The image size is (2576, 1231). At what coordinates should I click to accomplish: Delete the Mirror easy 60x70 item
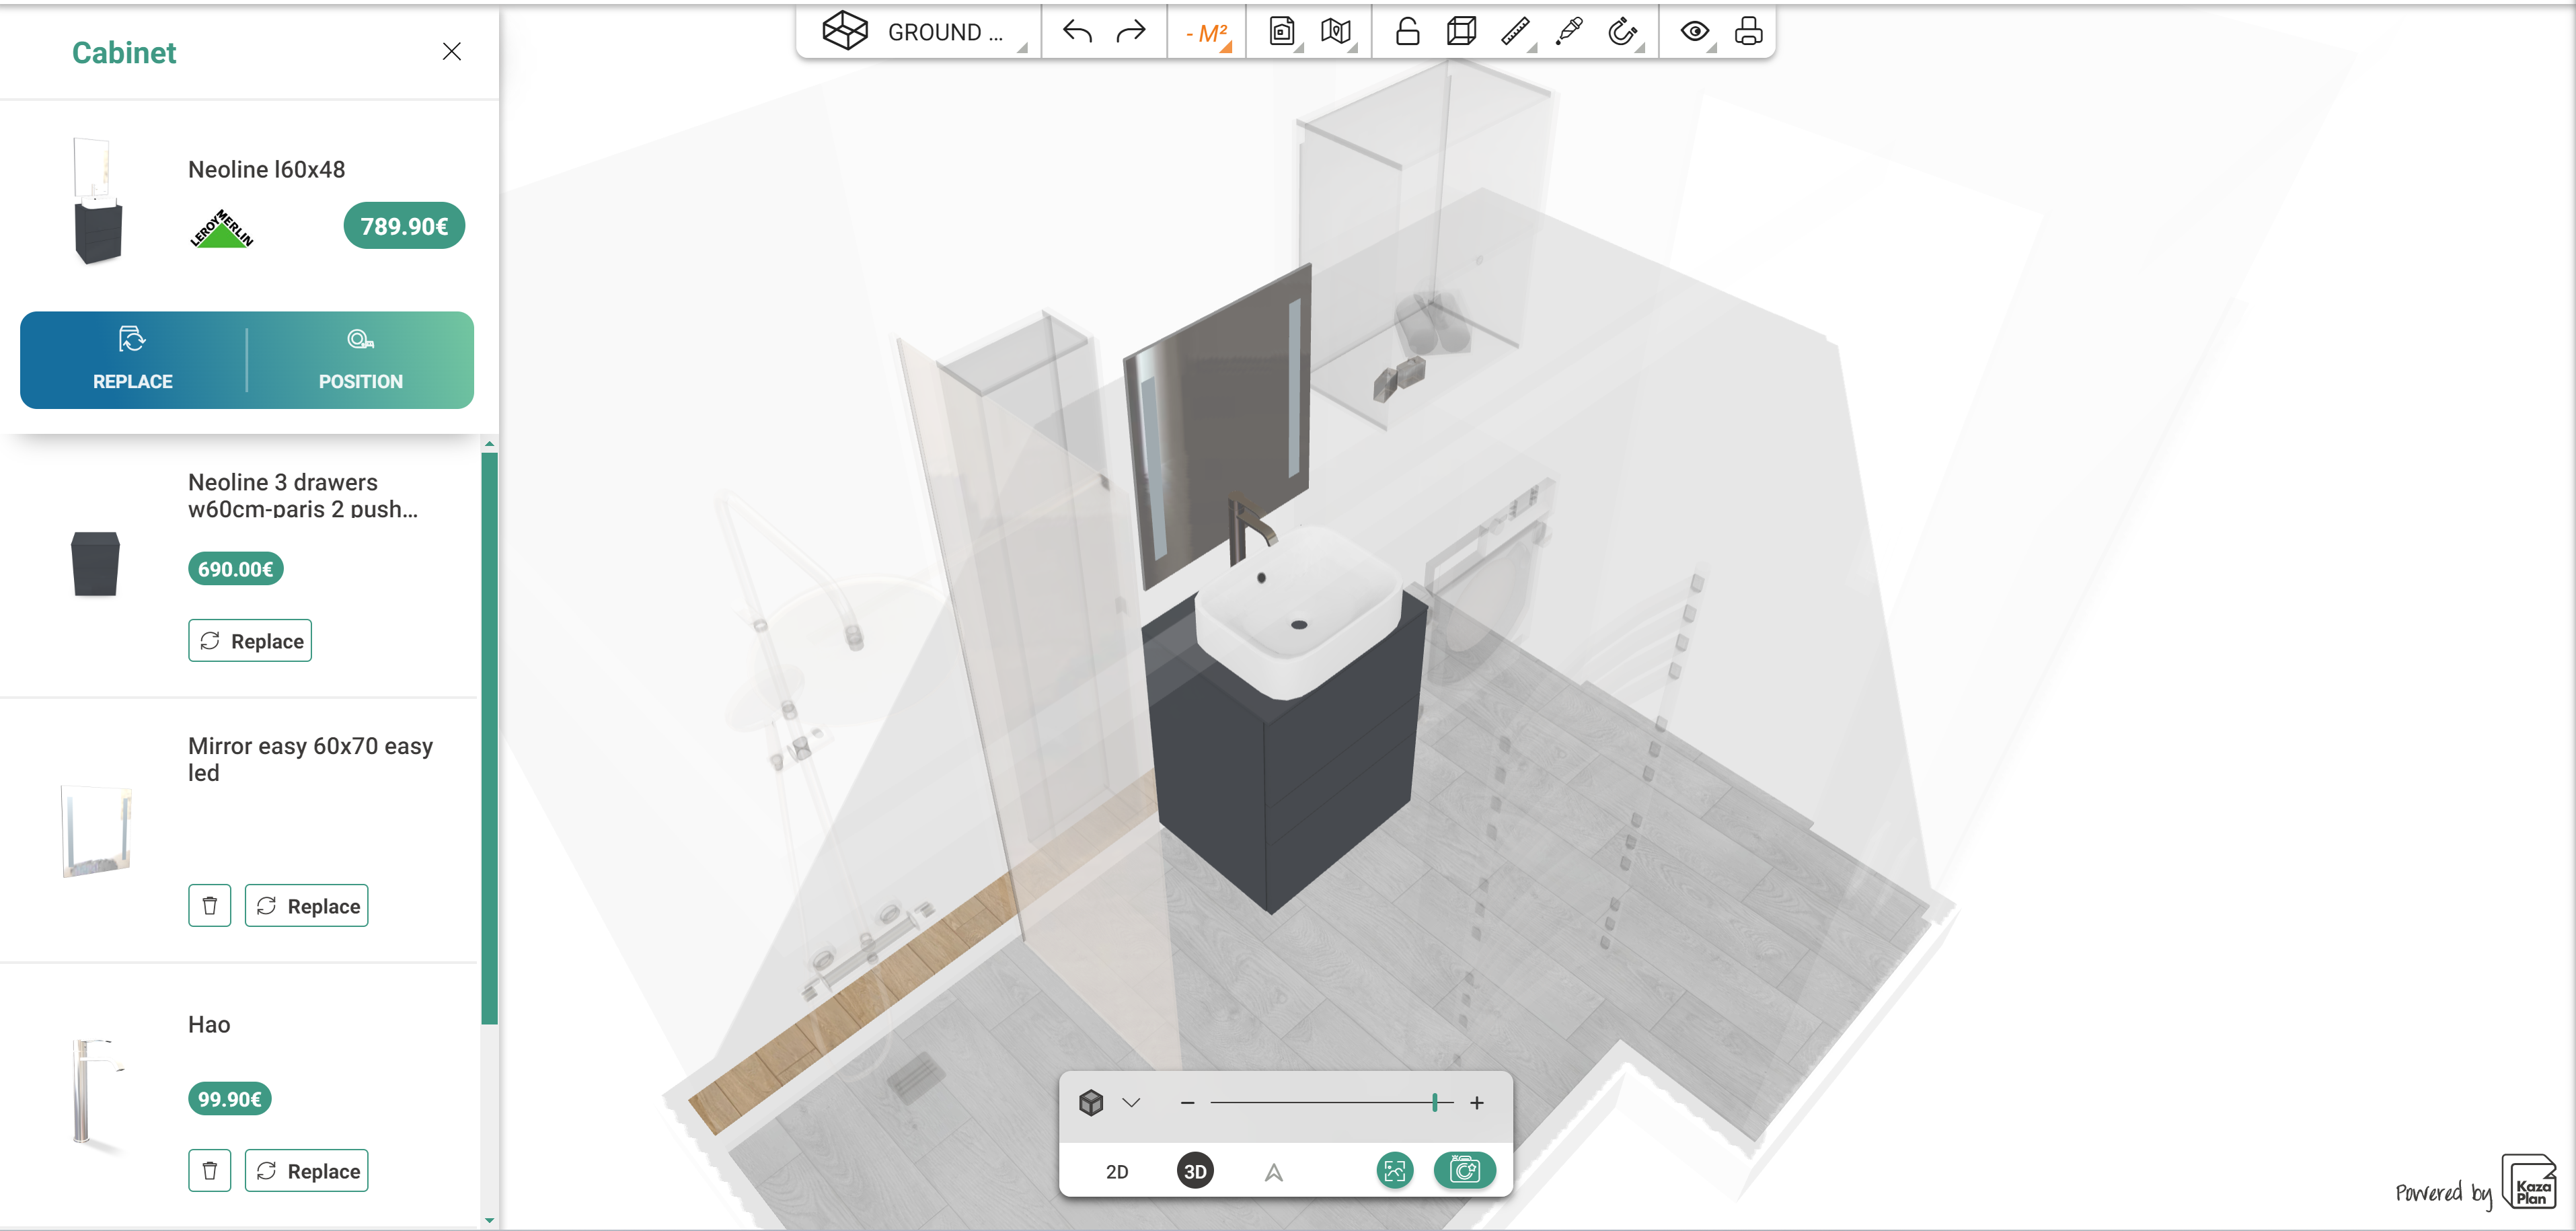[210, 906]
